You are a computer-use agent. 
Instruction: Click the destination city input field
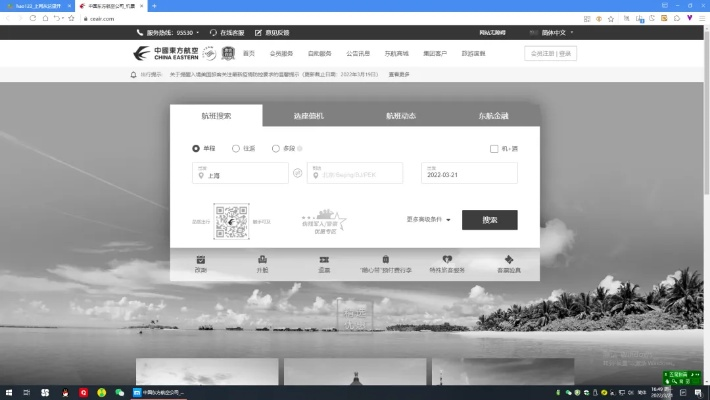click(x=355, y=173)
